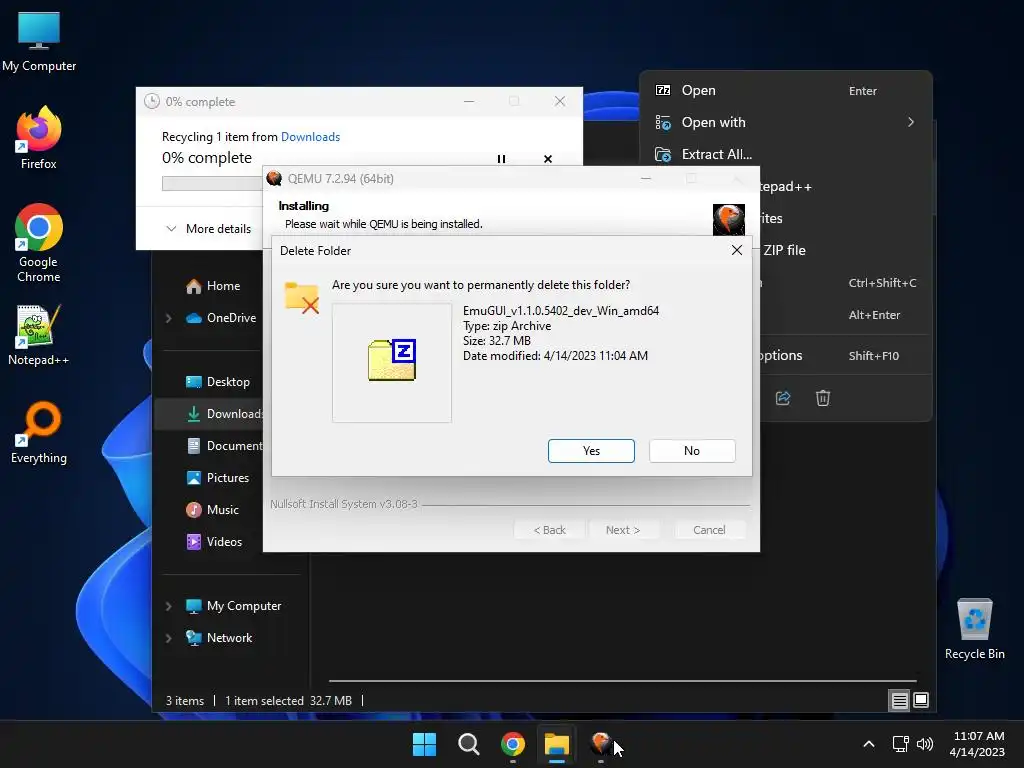
Task: Select Network in Explorer sidebar
Action: 219,638
